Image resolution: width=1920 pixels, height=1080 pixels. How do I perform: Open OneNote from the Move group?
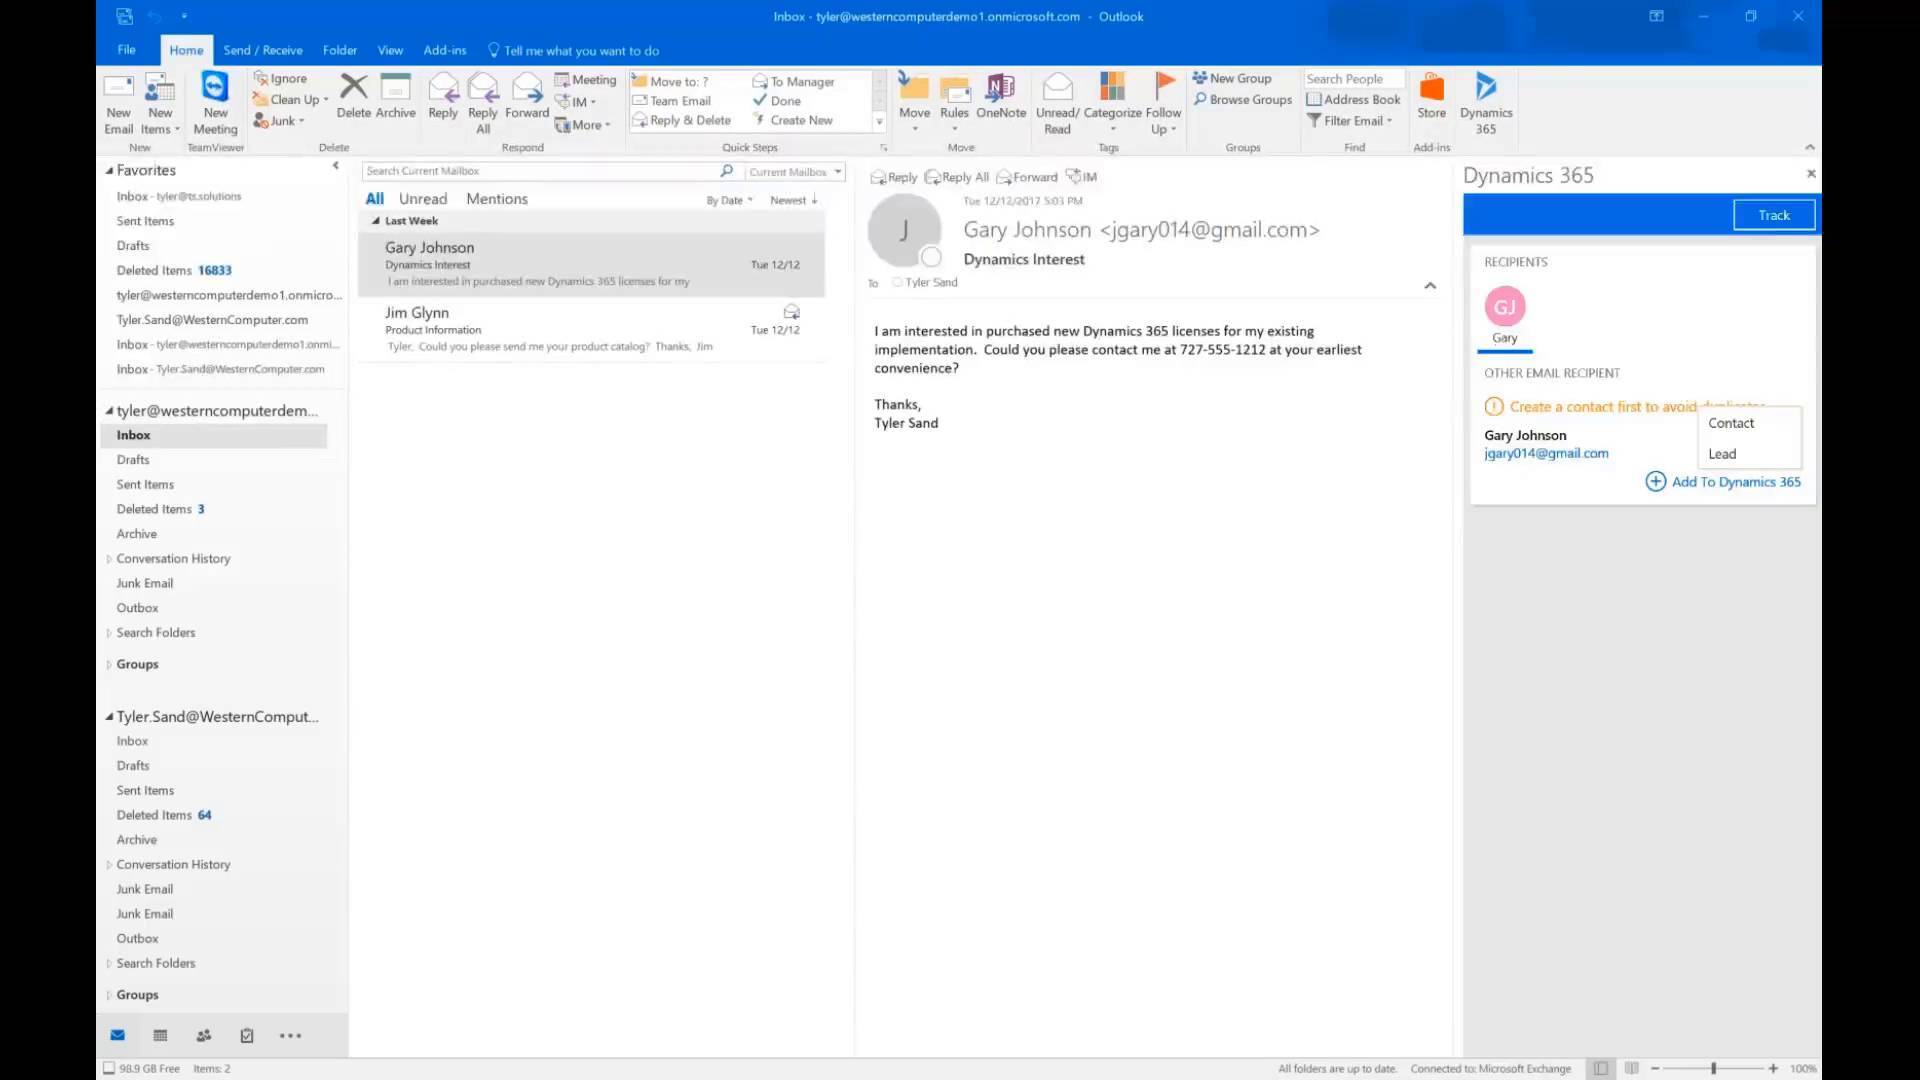(1001, 98)
